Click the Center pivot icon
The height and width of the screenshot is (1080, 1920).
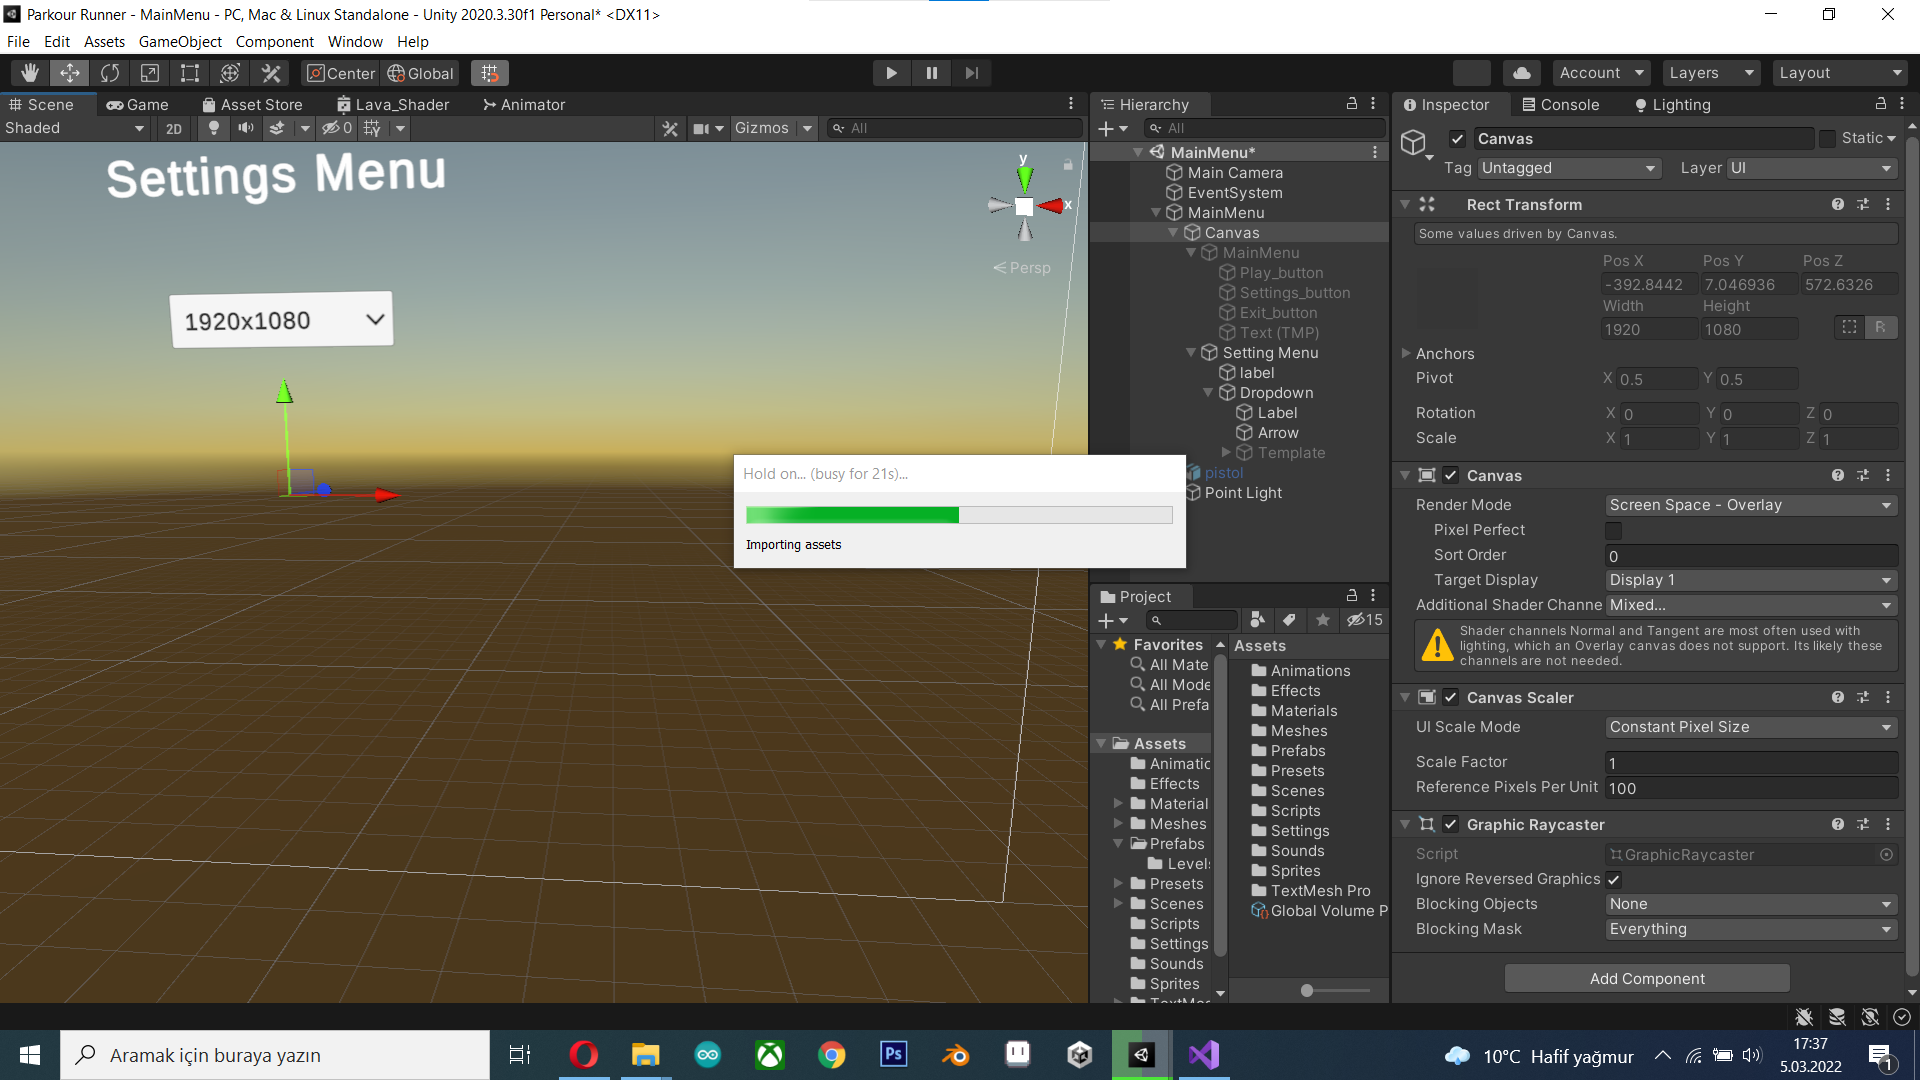pyautogui.click(x=313, y=73)
